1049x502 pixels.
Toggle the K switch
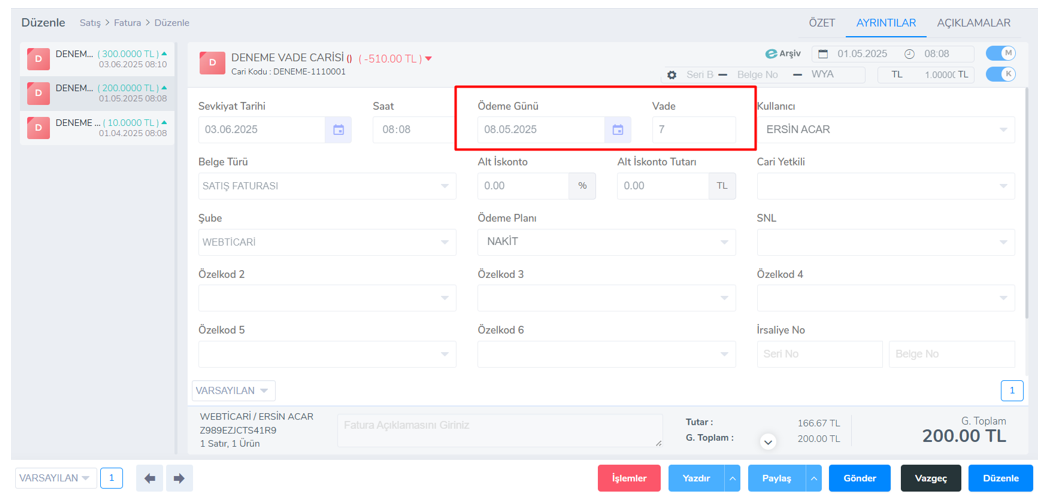pos(1000,75)
